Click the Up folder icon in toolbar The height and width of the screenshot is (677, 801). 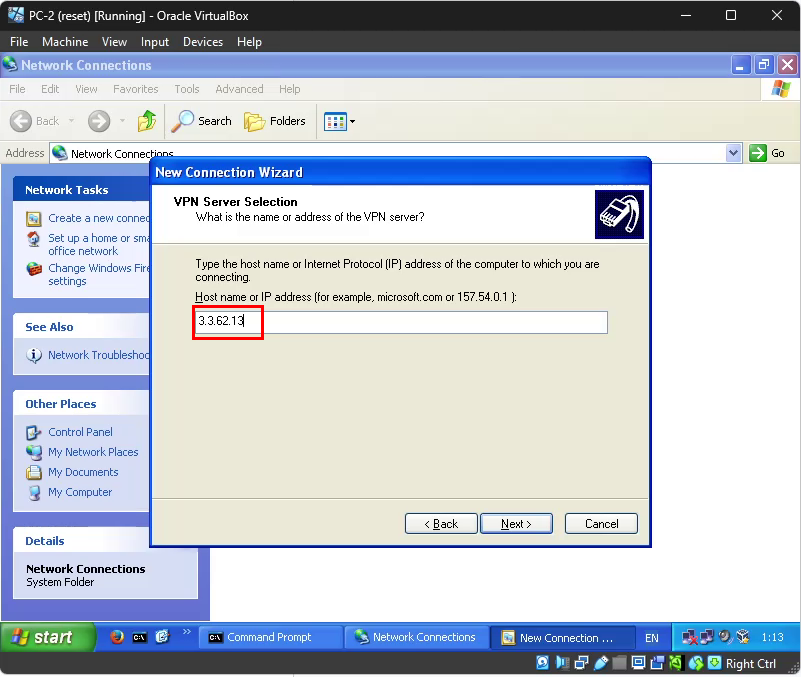(x=147, y=121)
